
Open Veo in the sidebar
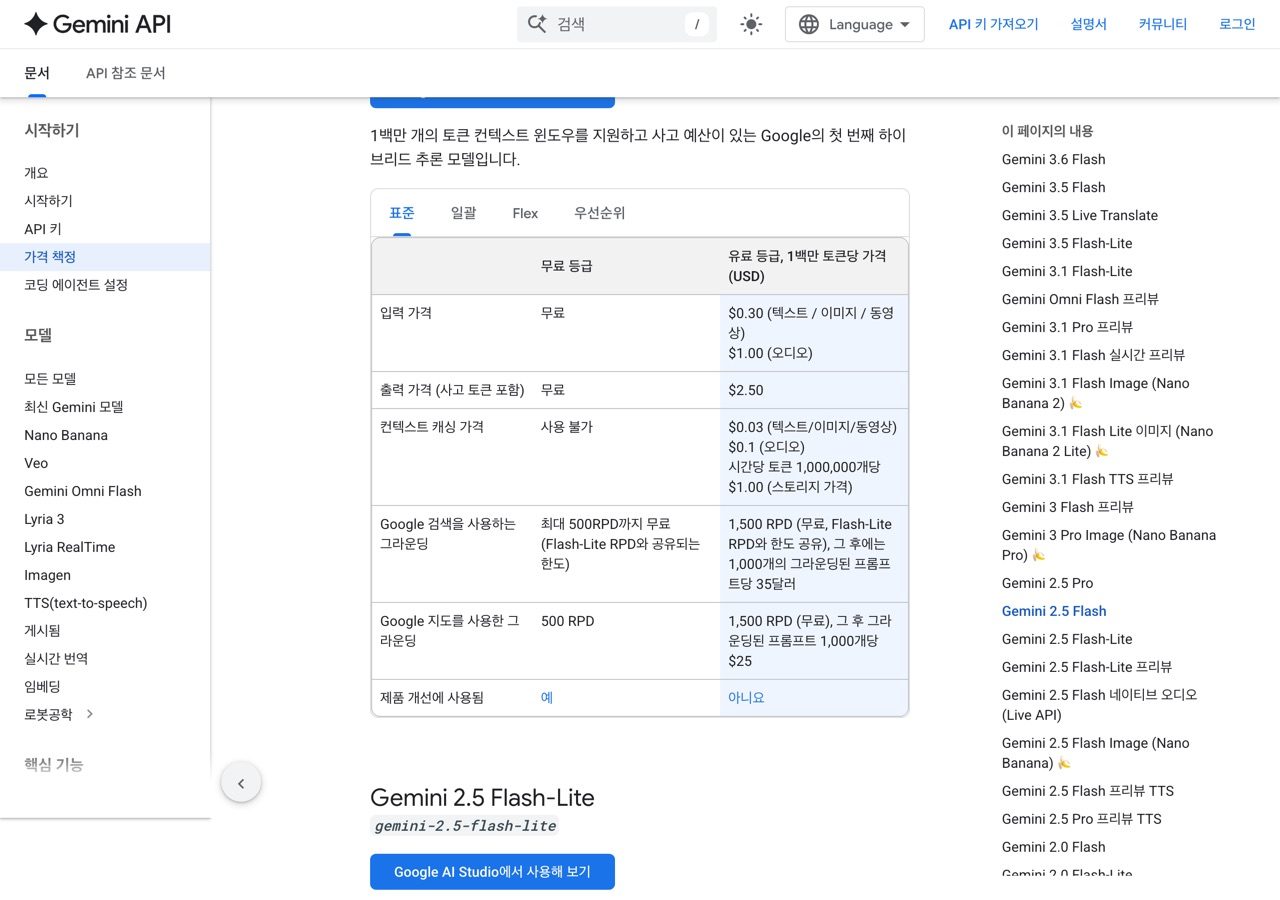pyautogui.click(x=36, y=463)
